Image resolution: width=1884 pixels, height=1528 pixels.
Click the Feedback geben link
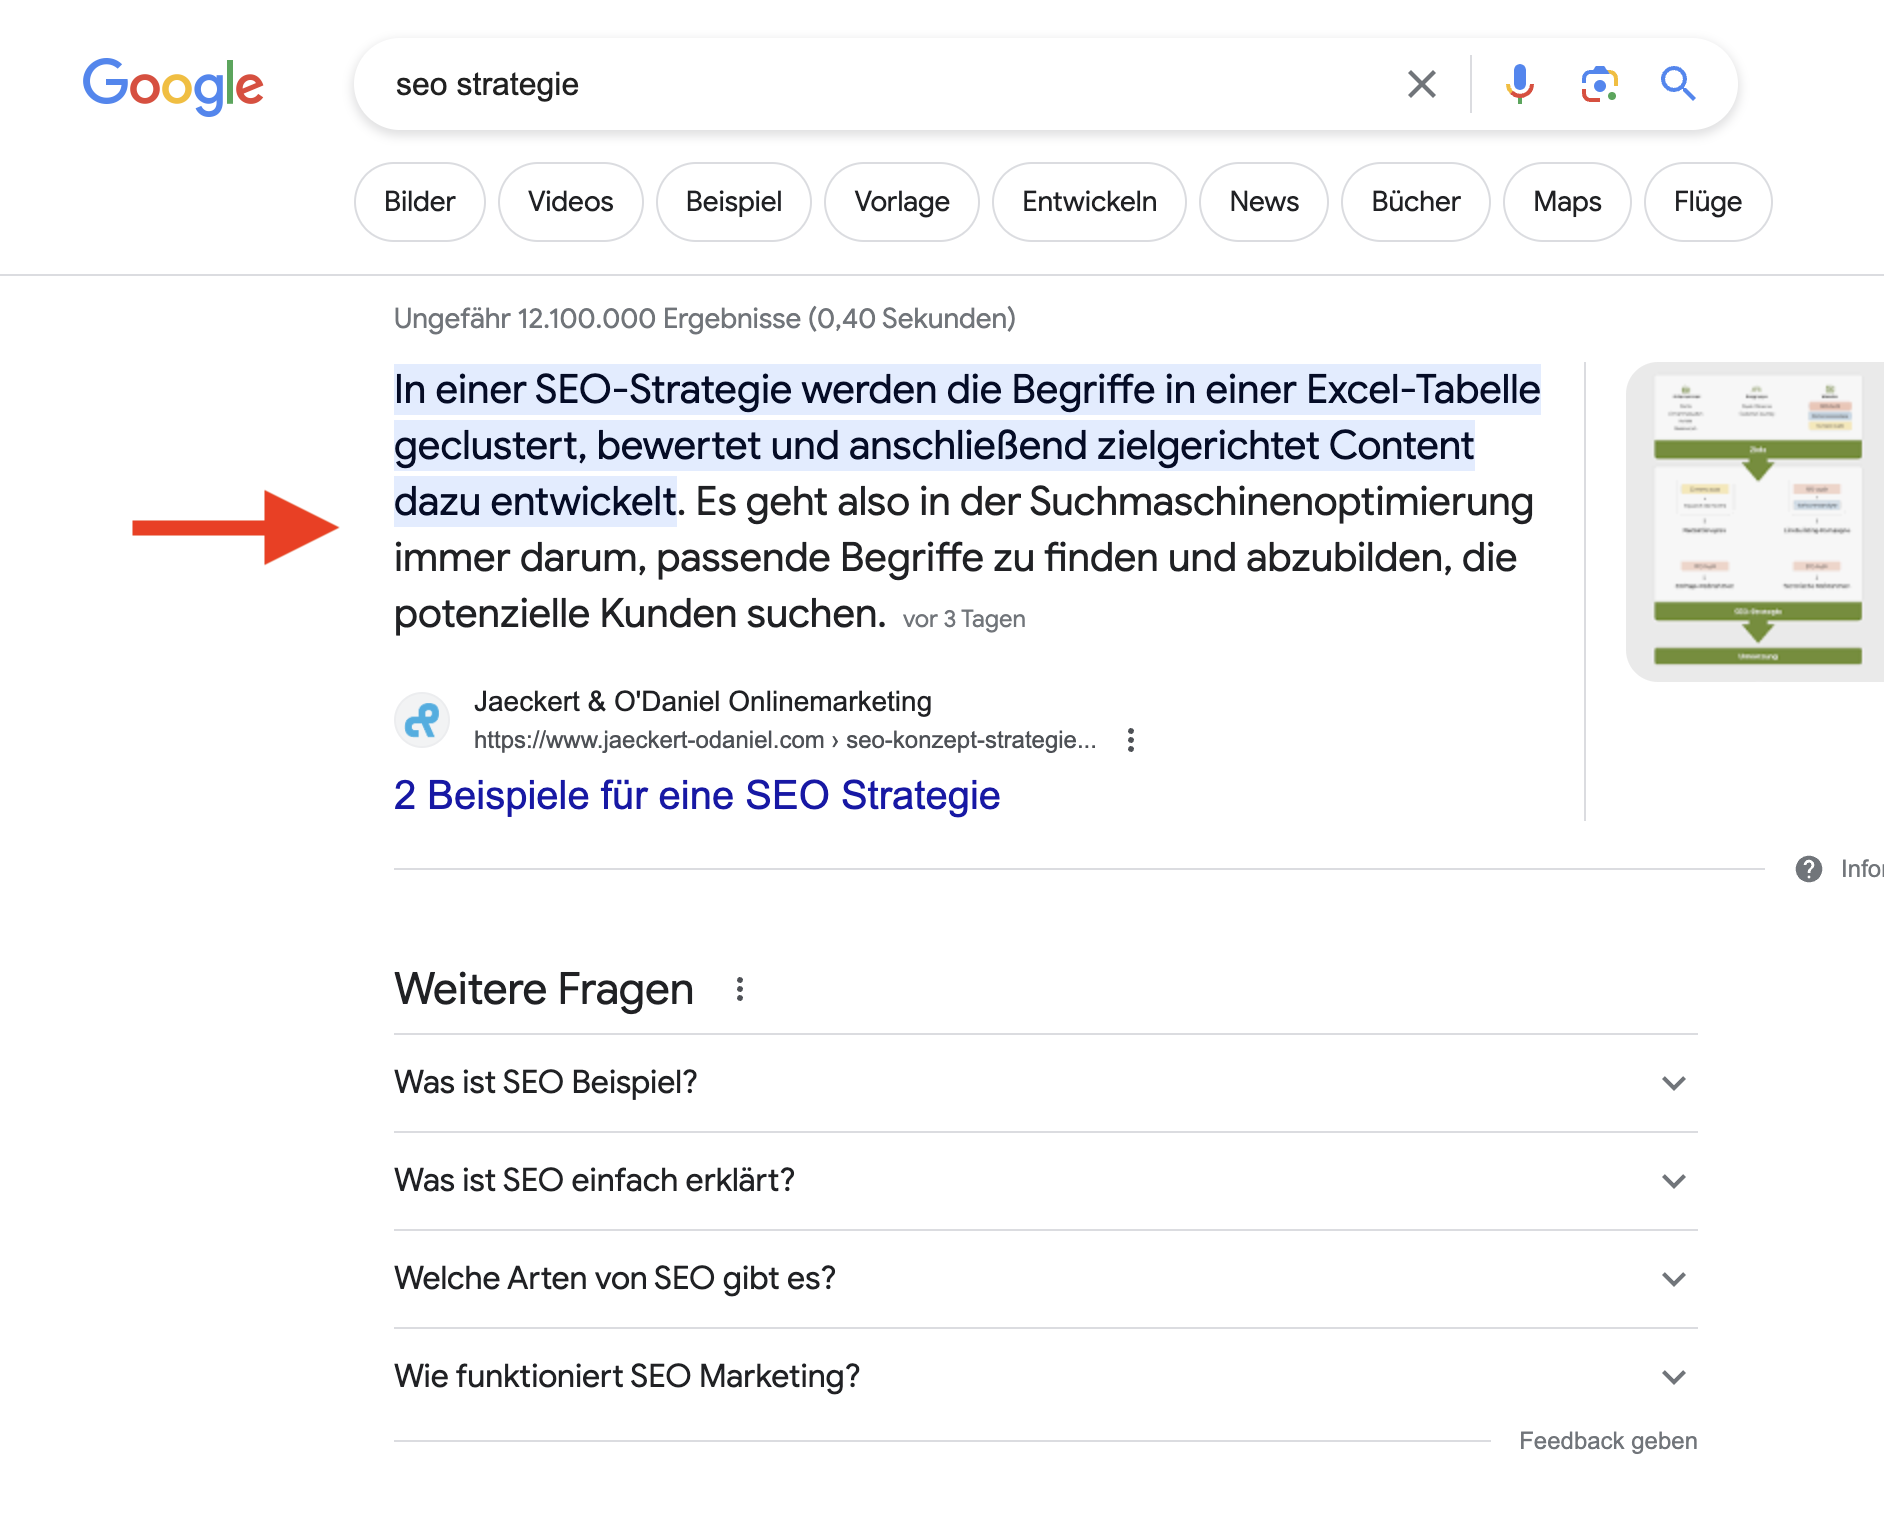(1607, 1440)
